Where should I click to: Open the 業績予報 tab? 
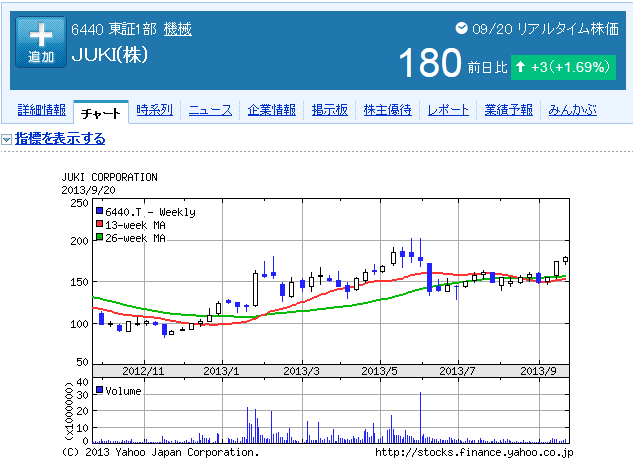click(509, 110)
